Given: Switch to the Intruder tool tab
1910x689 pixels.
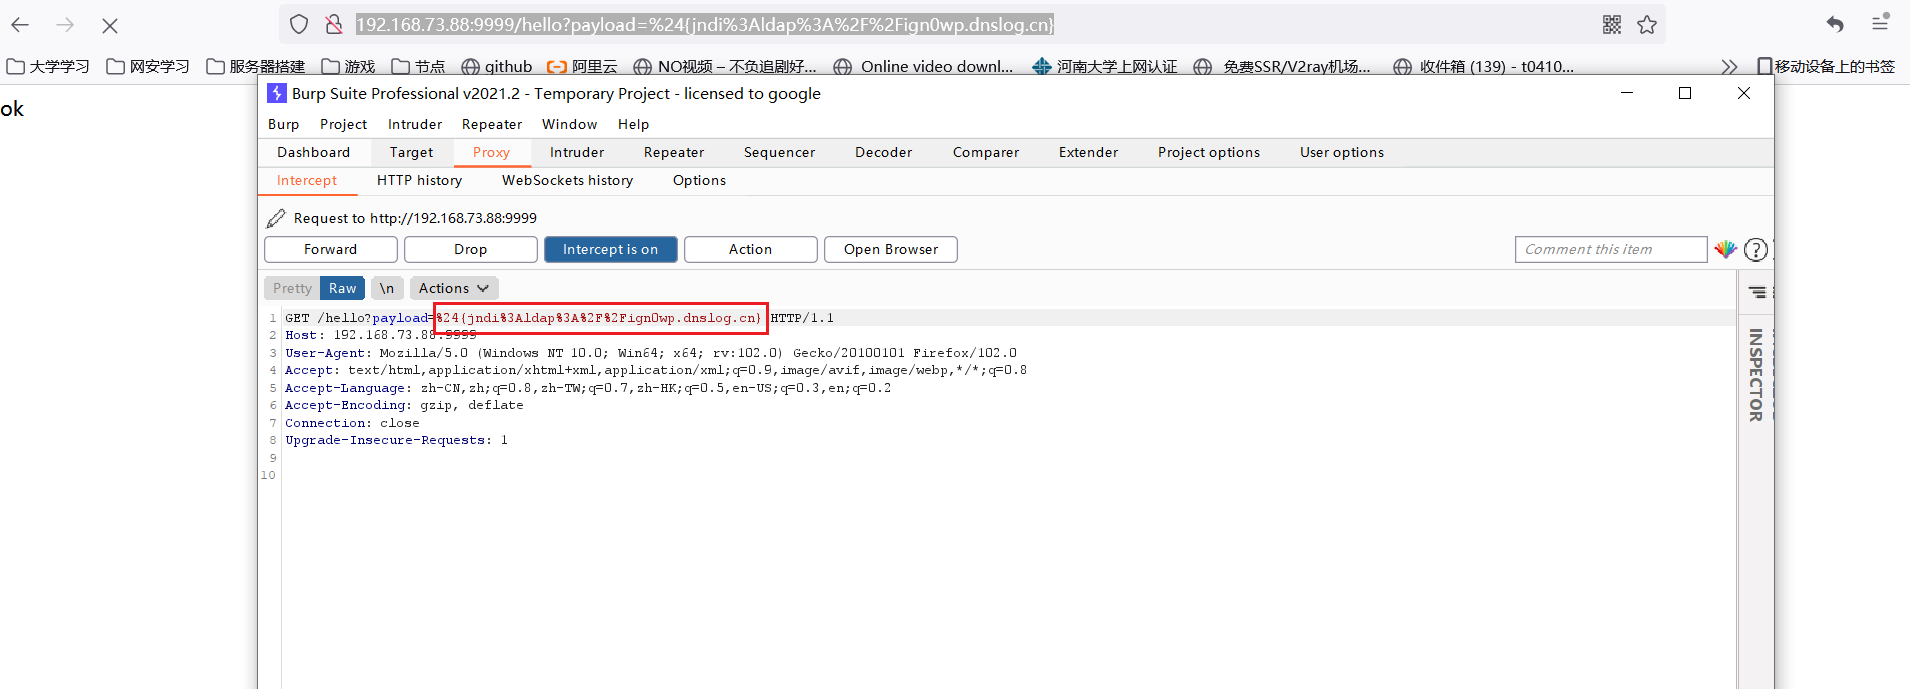Looking at the screenshot, I should pos(577,152).
